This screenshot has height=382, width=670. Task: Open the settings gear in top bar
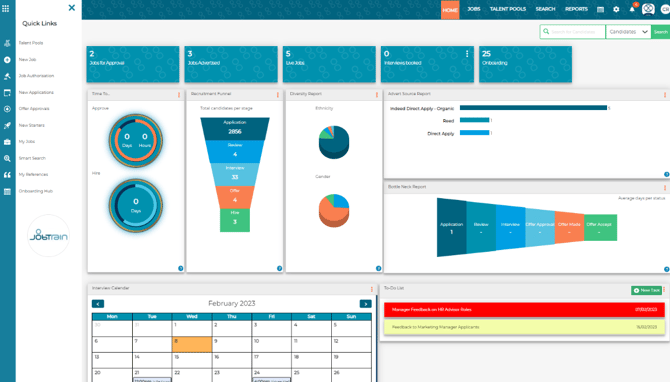pyautogui.click(x=616, y=9)
